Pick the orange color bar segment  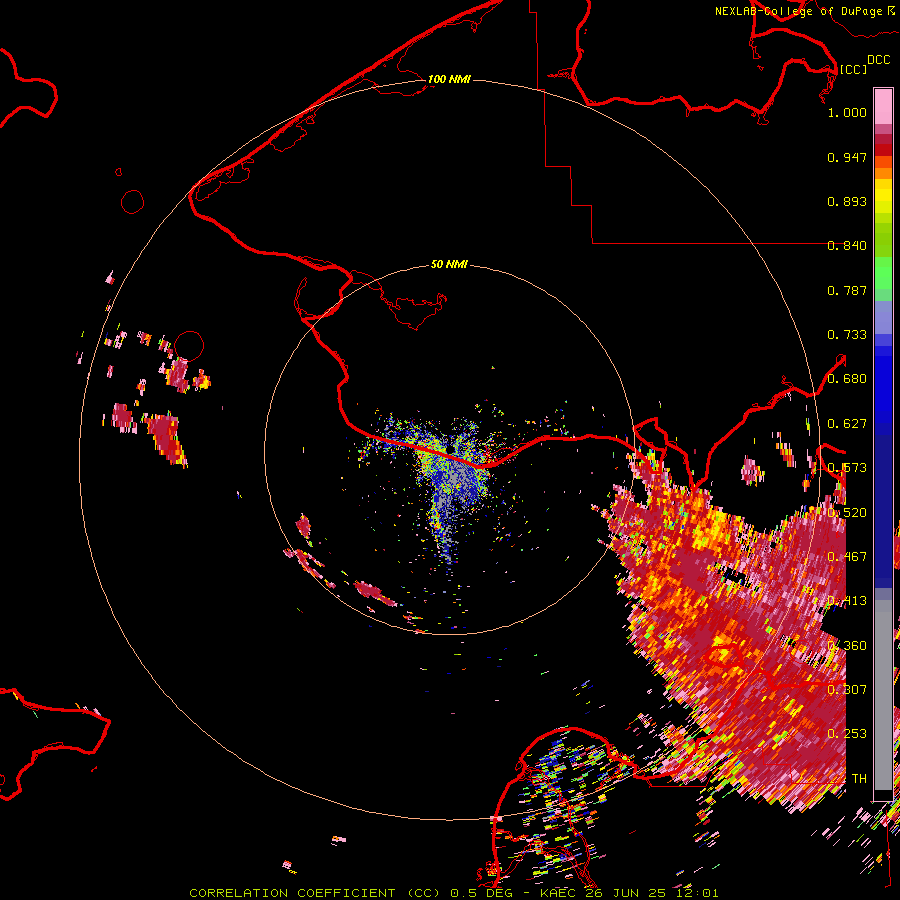(x=883, y=173)
